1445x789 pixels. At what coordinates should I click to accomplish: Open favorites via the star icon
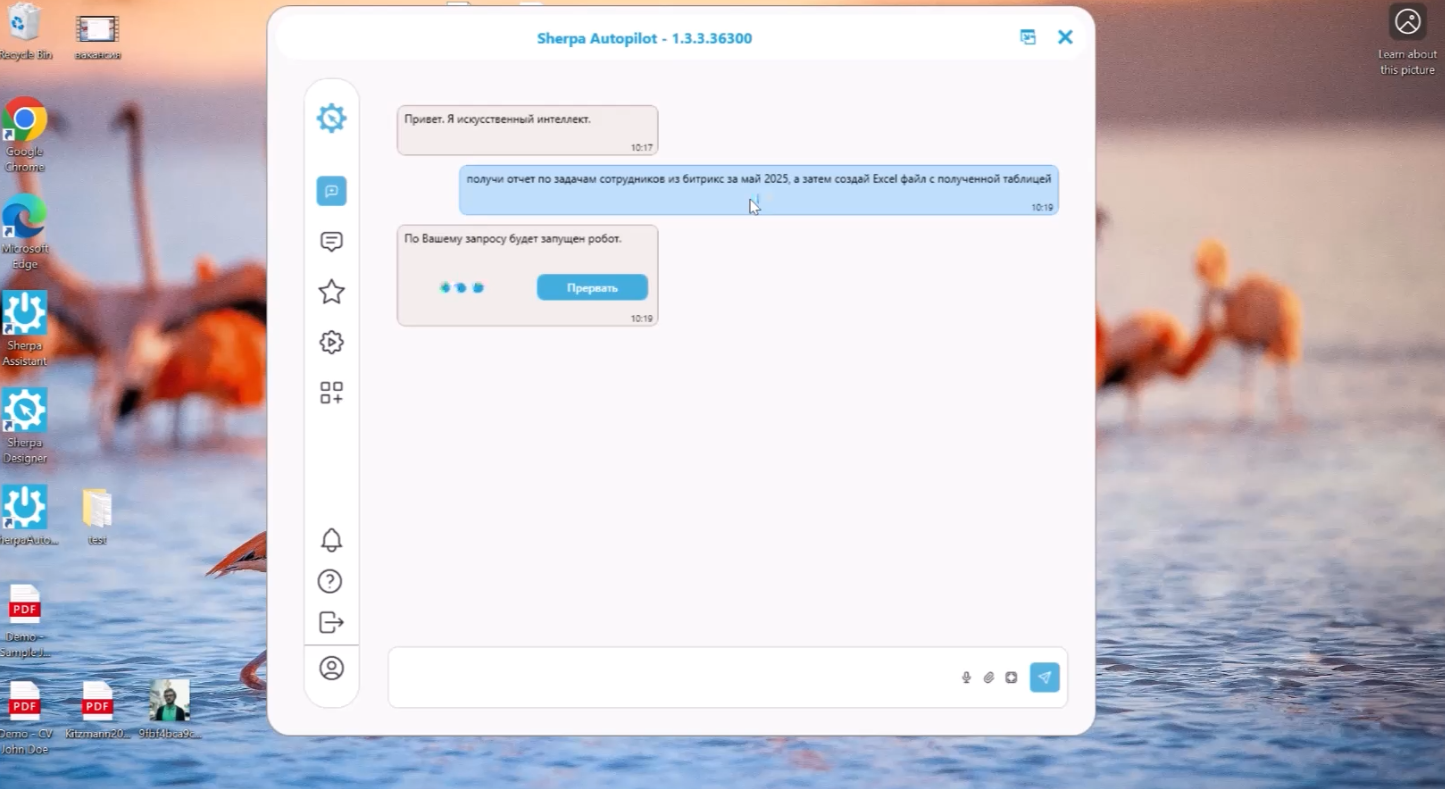coord(331,292)
